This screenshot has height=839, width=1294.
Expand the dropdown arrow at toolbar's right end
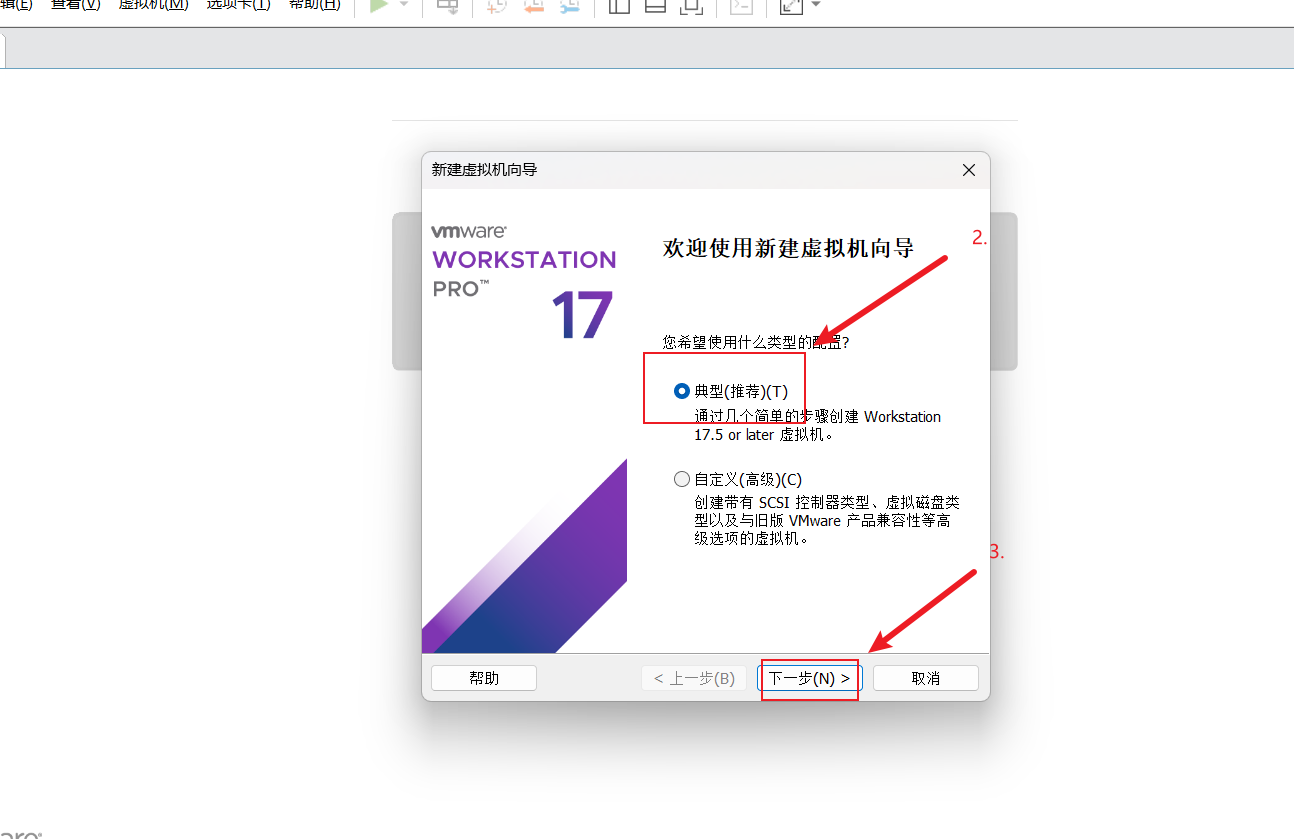816,5
